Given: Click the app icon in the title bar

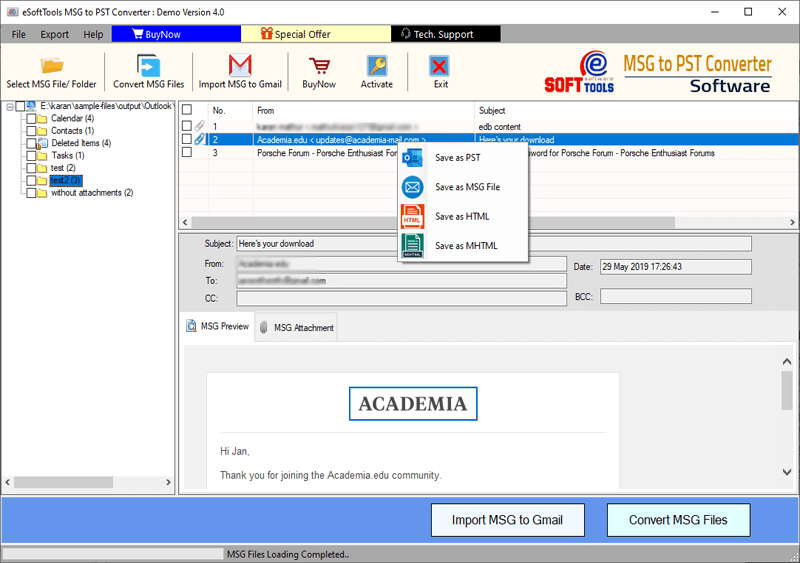Looking at the screenshot, I should point(11,12).
